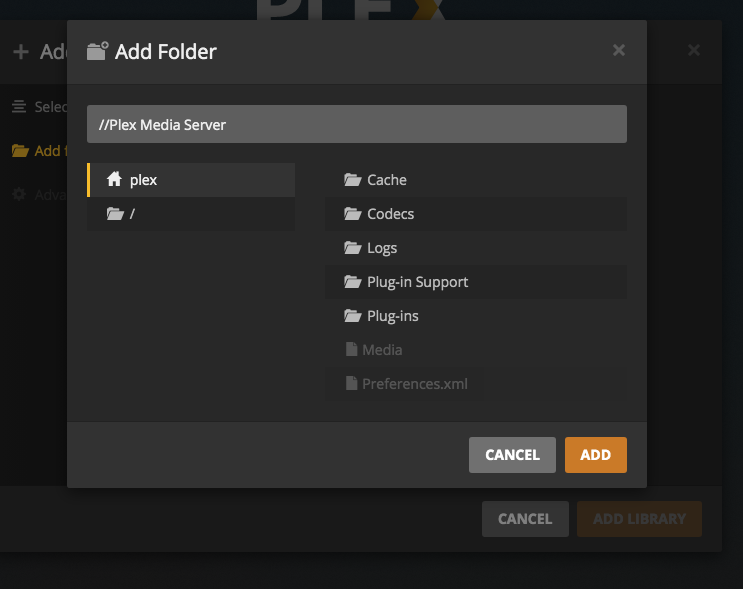Image resolution: width=743 pixels, height=589 pixels.
Task: Choose the plex home location
Action: pyautogui.click(x=191, y=180)
